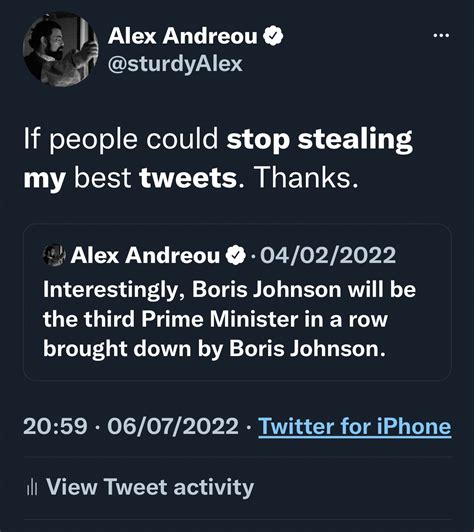
Task: Click the verified badge inside the quoted tweet
Action: click(235, 255)
